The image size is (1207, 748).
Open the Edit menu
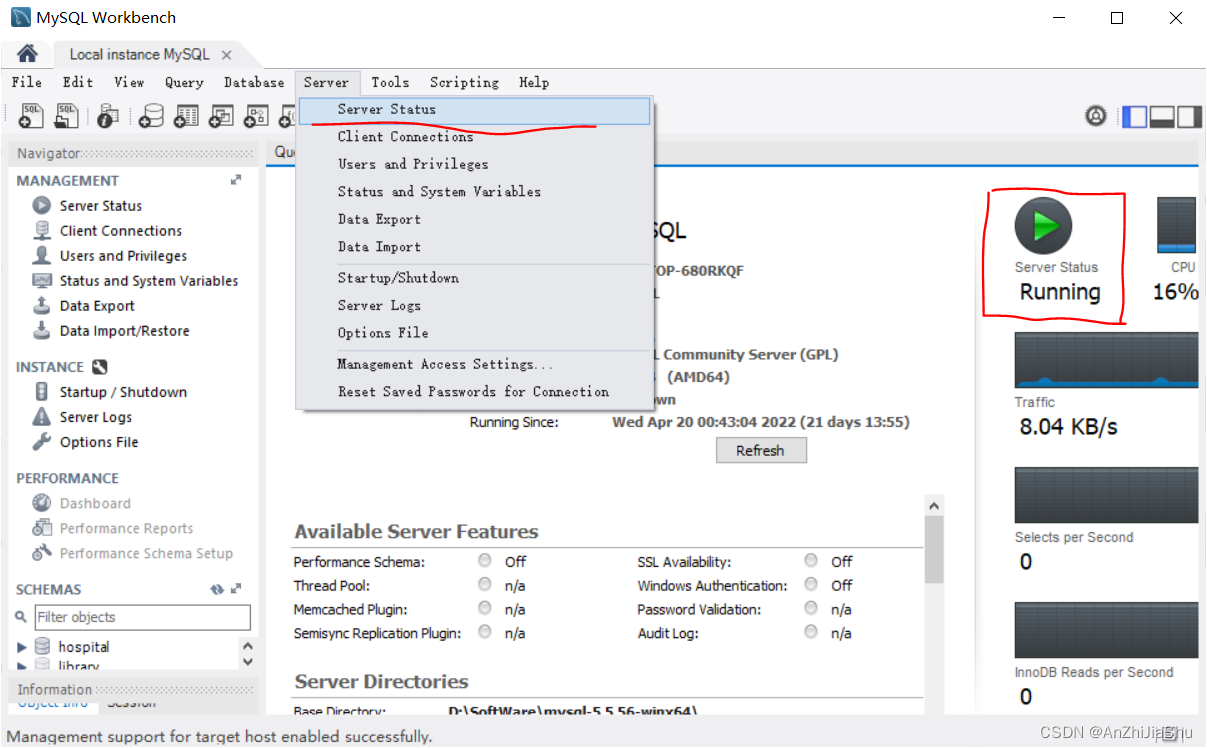coord(78,82)
